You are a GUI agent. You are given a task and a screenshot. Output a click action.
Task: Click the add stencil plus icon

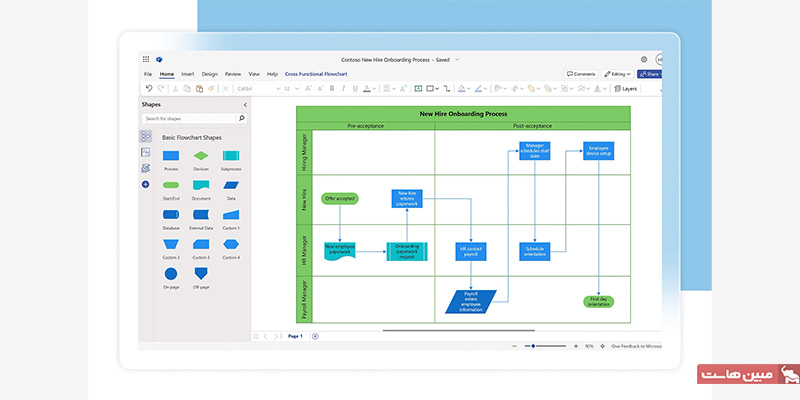pos(146,184)
